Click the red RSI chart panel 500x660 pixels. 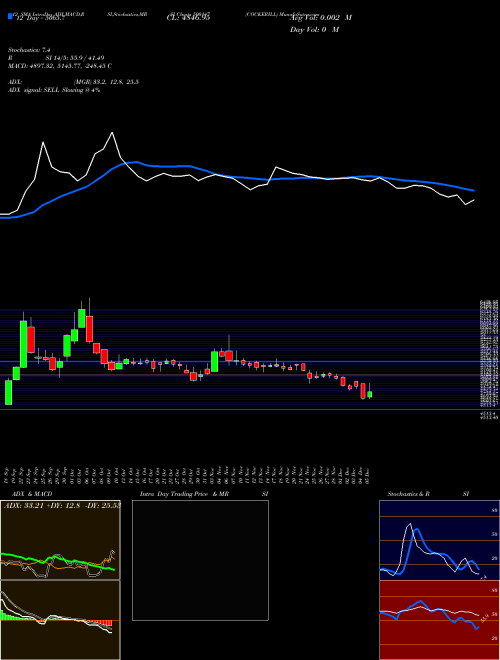pos(439,620)
